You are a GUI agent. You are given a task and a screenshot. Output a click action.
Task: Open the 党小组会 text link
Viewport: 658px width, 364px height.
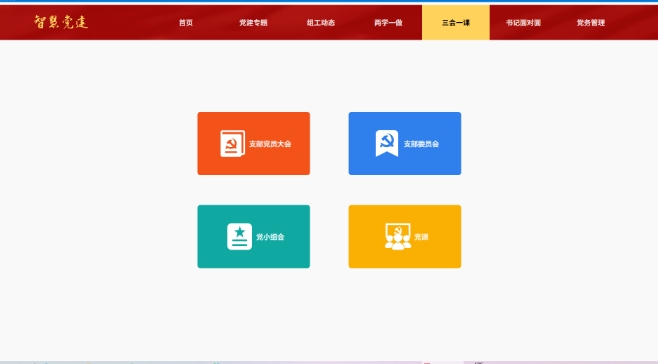tap(270, 237)
